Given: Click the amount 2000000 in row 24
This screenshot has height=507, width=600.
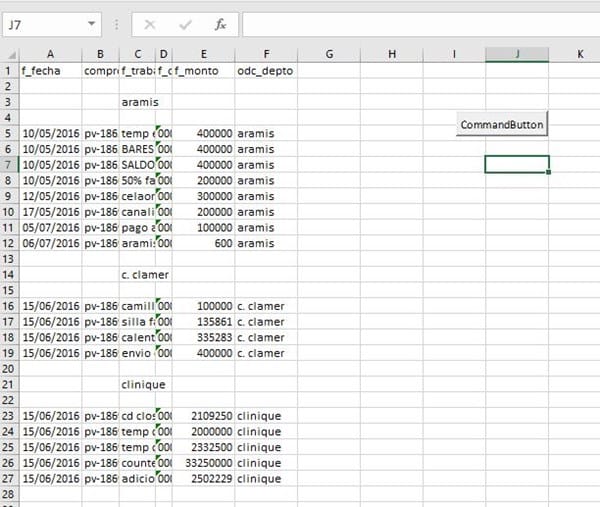Looking at the screenshot, I should pos(204,432).
